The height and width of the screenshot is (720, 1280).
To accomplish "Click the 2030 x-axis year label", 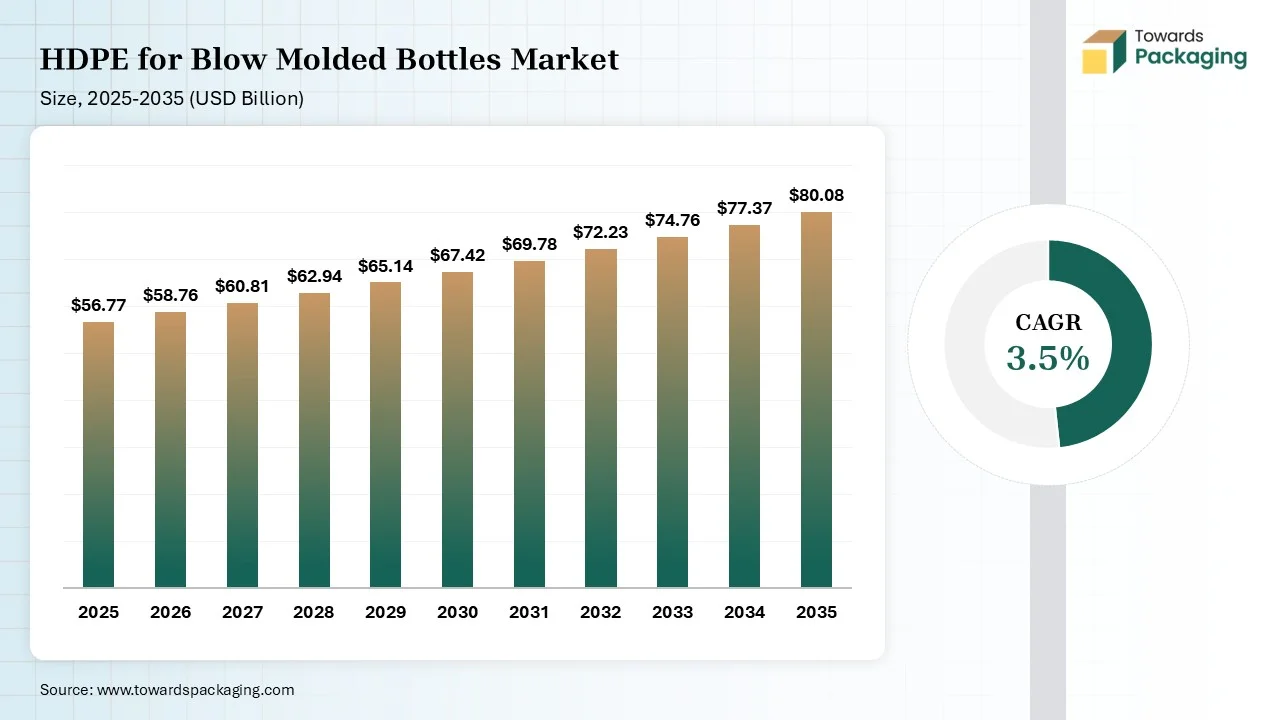I will [x=457, y=612].
